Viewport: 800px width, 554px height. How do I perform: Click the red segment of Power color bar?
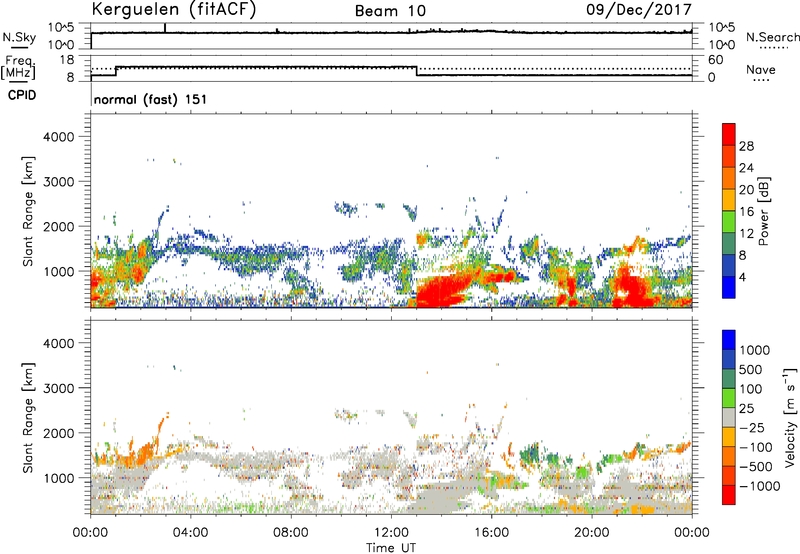click(x=729, y=134)
